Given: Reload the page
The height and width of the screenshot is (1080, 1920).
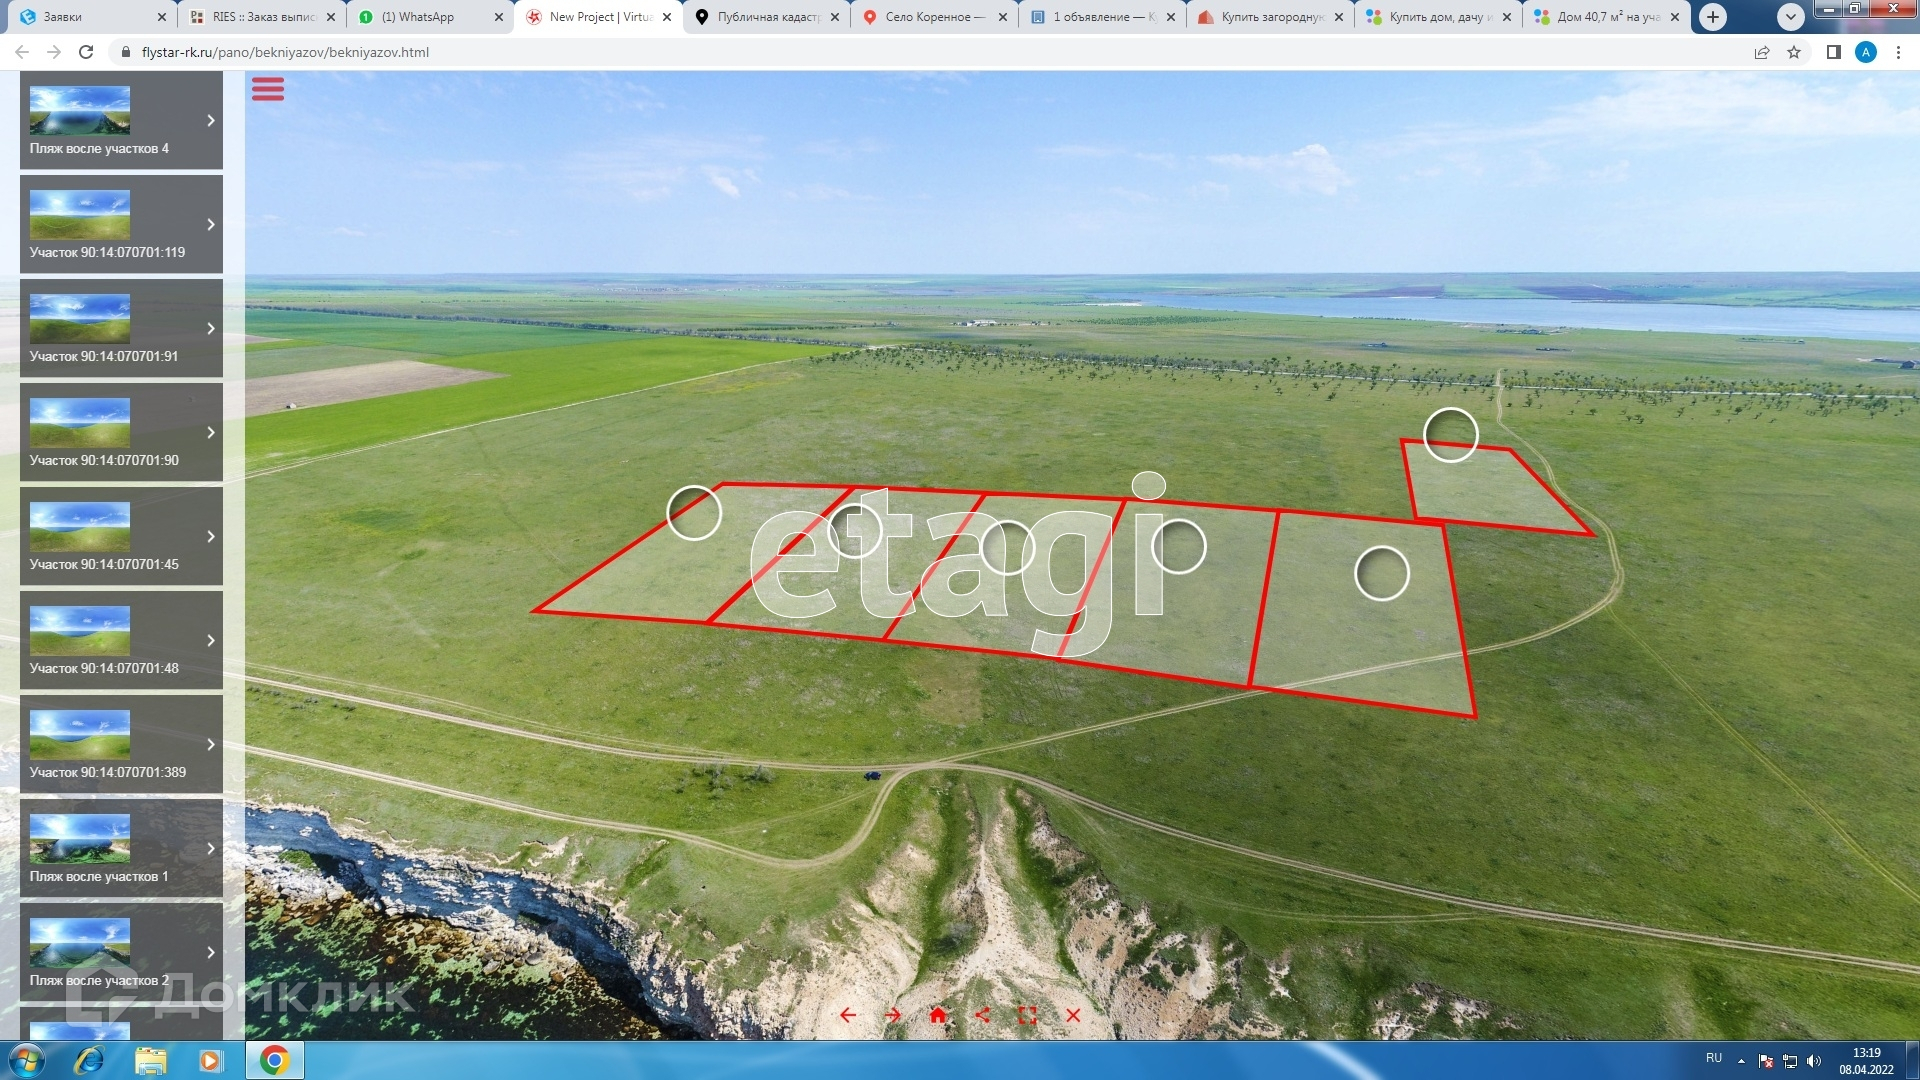Looking at the screenshot, I should 86,52.
